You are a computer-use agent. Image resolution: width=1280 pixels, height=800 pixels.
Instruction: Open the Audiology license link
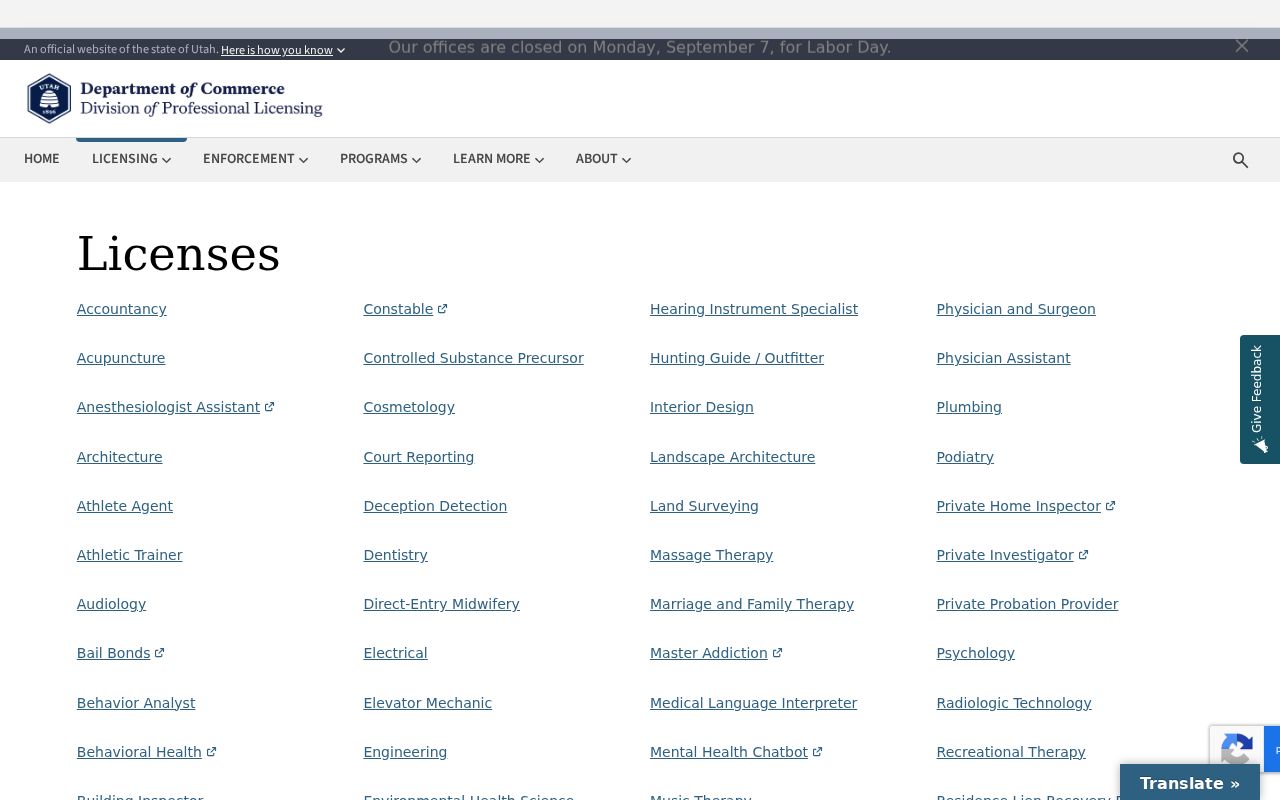point(111,604)
